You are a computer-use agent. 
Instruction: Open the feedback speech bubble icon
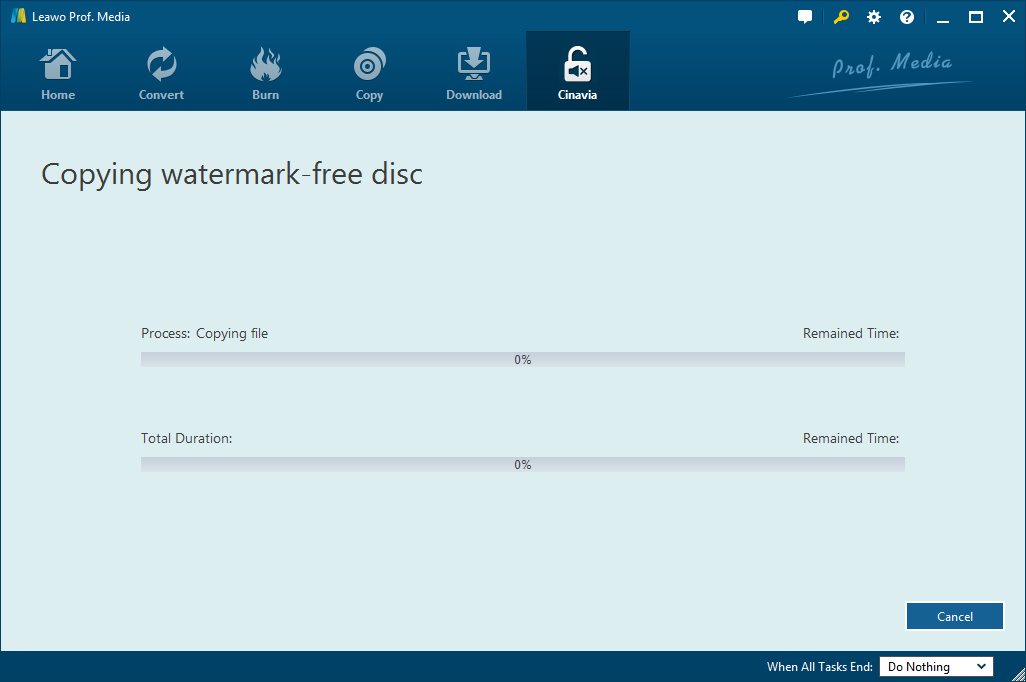(805, 17)
